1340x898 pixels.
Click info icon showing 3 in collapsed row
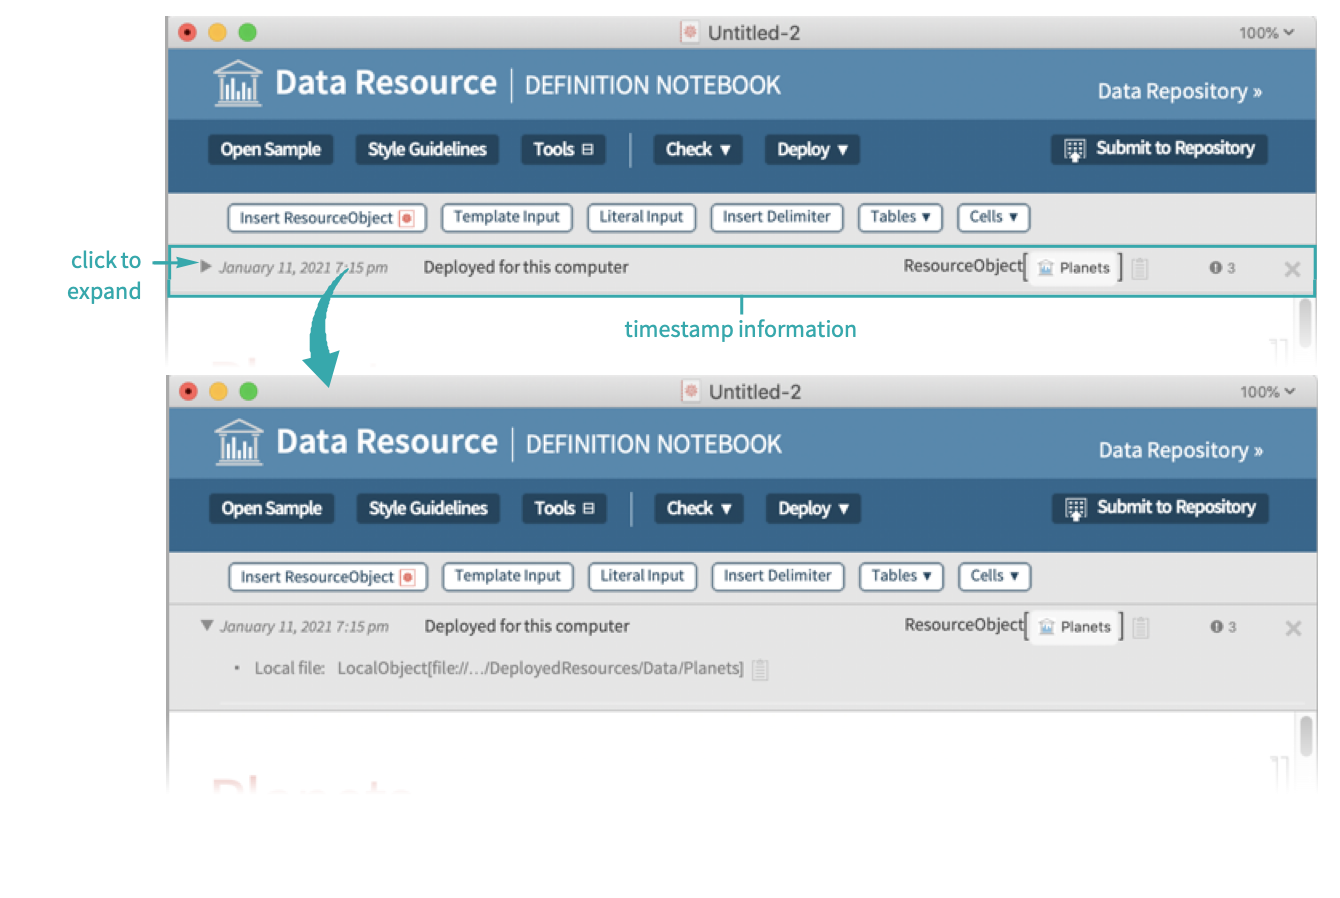1216,268
